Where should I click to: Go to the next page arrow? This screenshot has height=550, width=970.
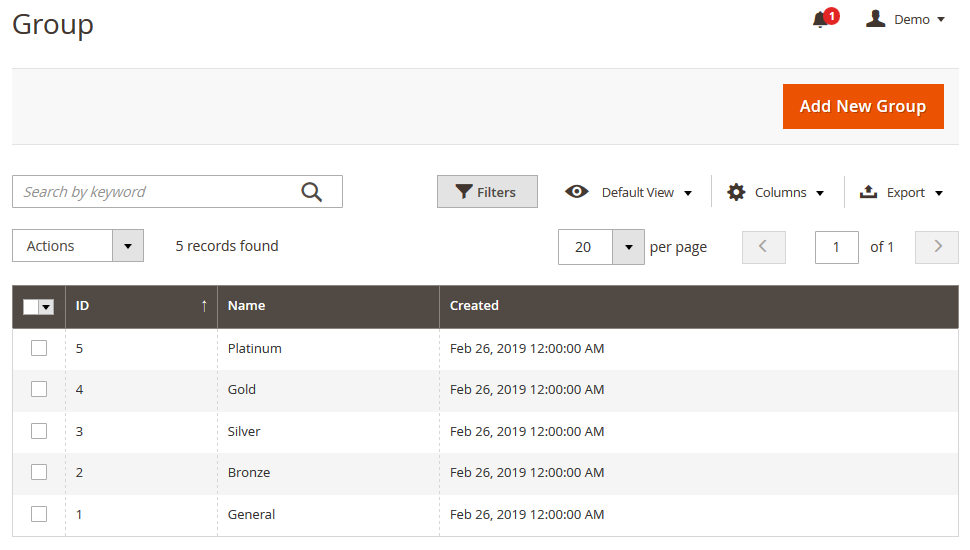[937, 247]
